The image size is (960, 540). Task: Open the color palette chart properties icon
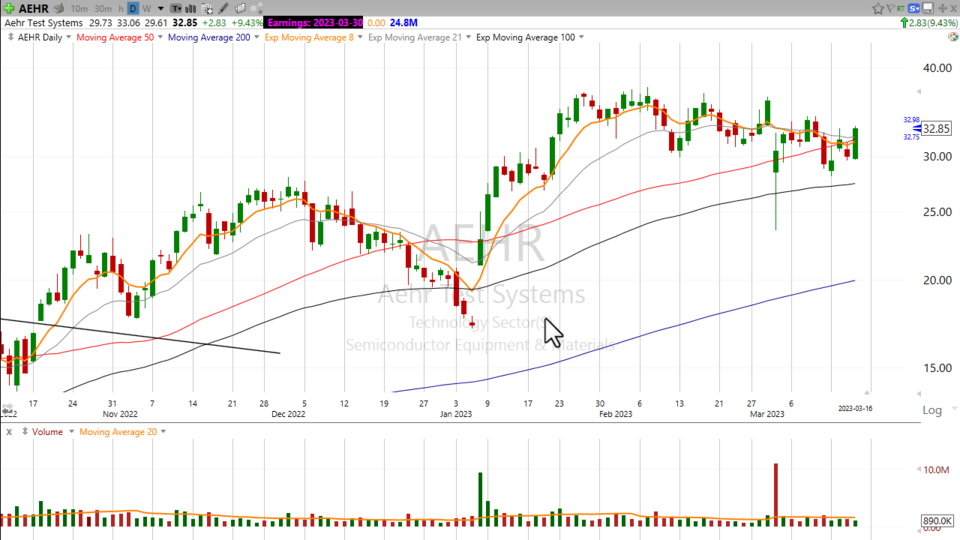(953, 37)
